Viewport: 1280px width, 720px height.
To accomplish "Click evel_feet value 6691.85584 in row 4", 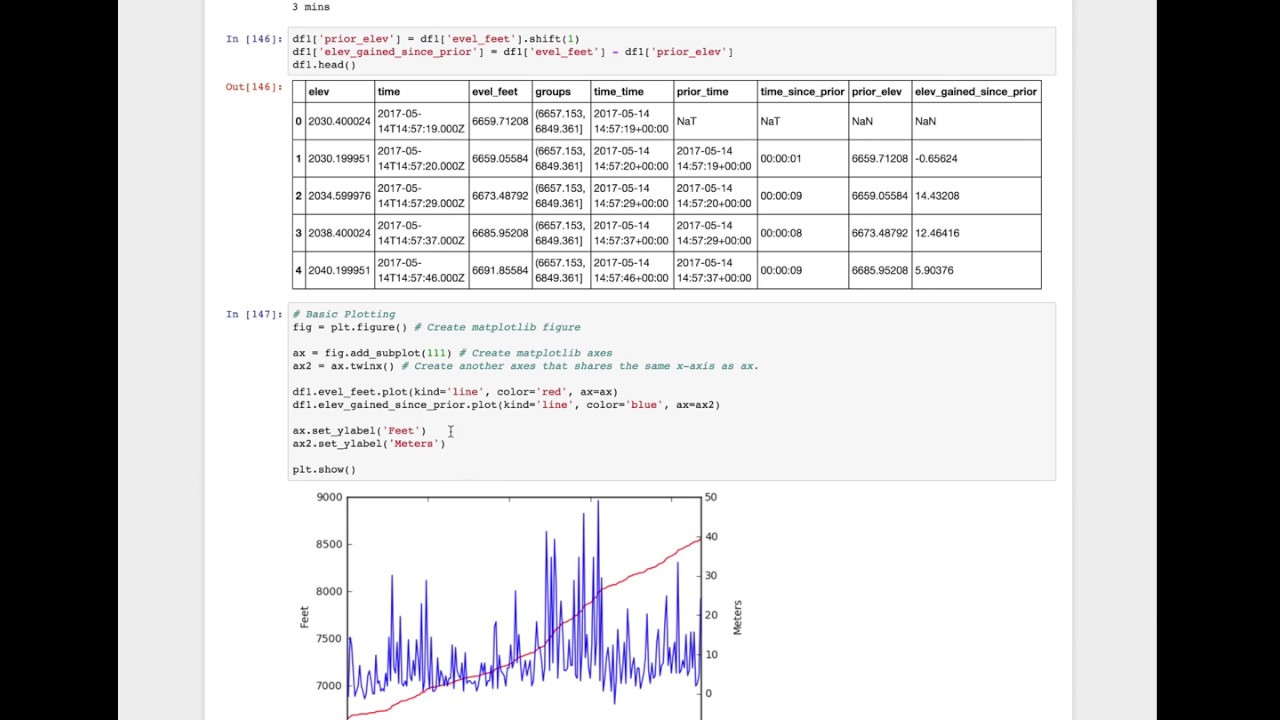I will point(500,271).
